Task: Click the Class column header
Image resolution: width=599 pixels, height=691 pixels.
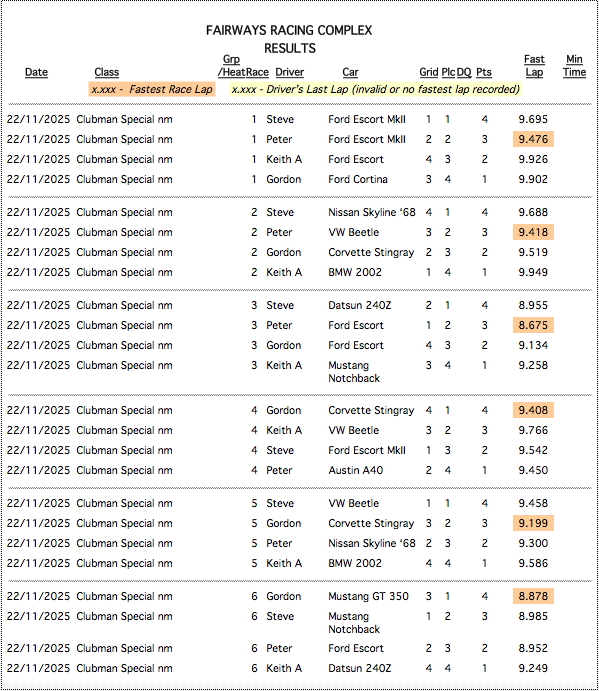Action: click(107, 72)
